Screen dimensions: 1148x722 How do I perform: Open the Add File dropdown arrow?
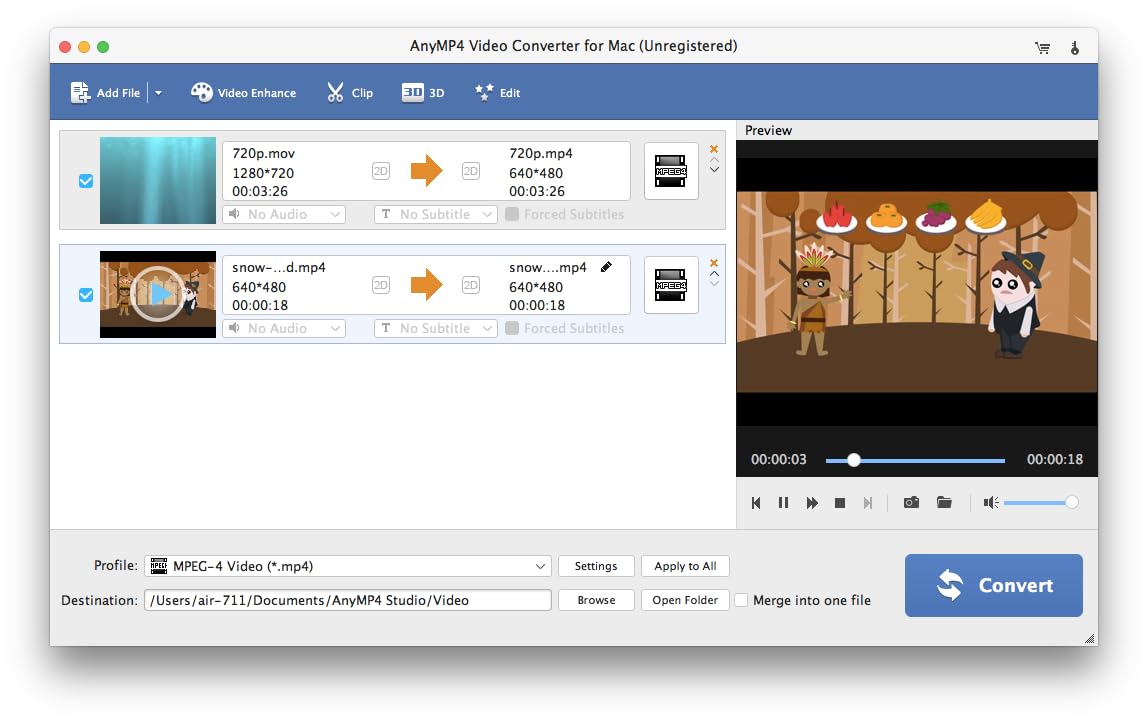point(158,93)
